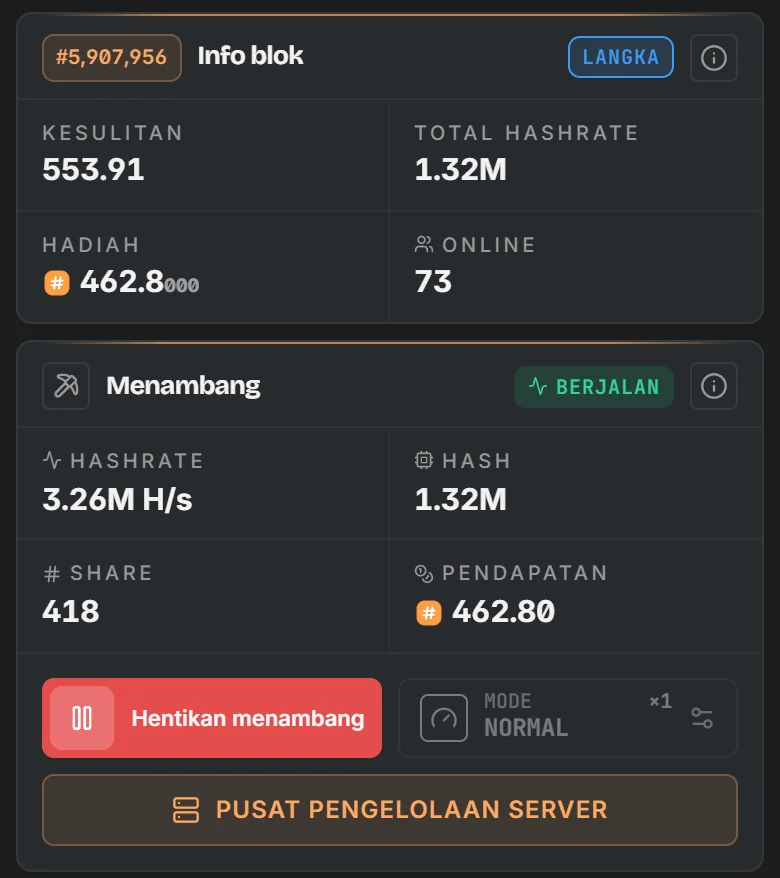Click the BERJALAN status badge
Screen dimensions: 780x878
594,386
